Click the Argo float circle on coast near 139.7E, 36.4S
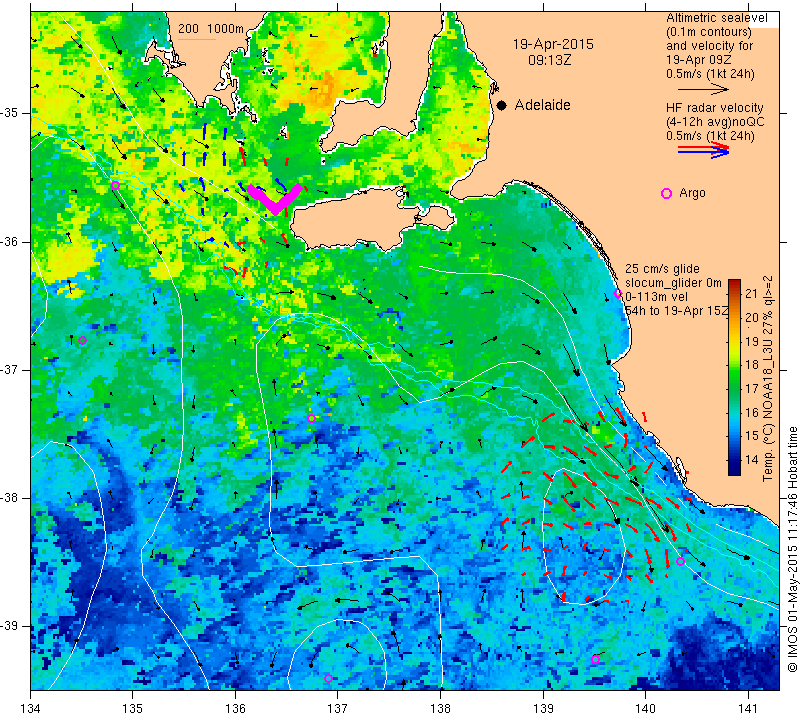Viewport: 800px width, 720px height. (618, 293)
